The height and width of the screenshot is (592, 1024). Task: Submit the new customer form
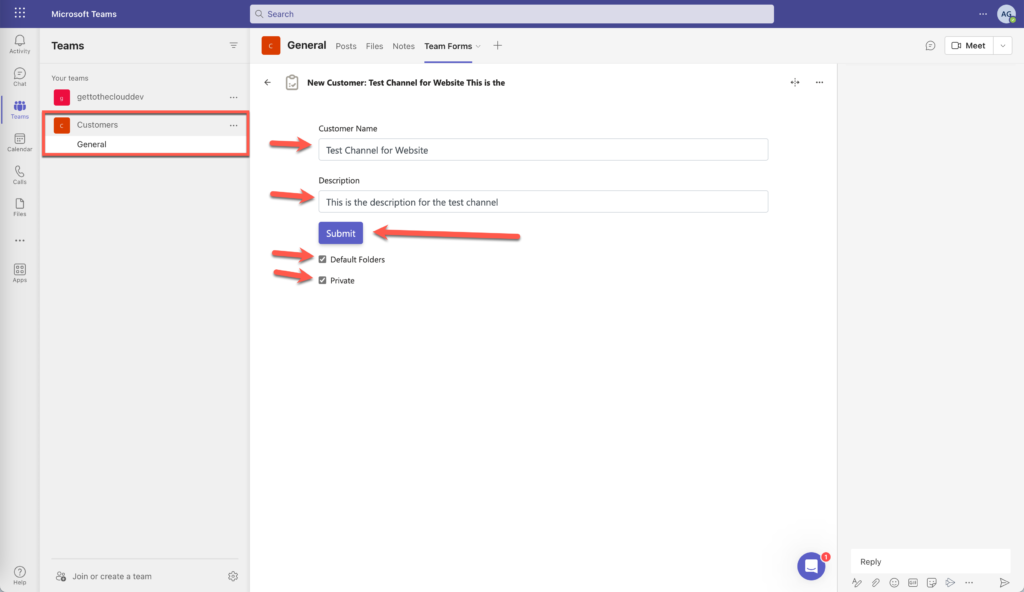click(x=341, y=233)
